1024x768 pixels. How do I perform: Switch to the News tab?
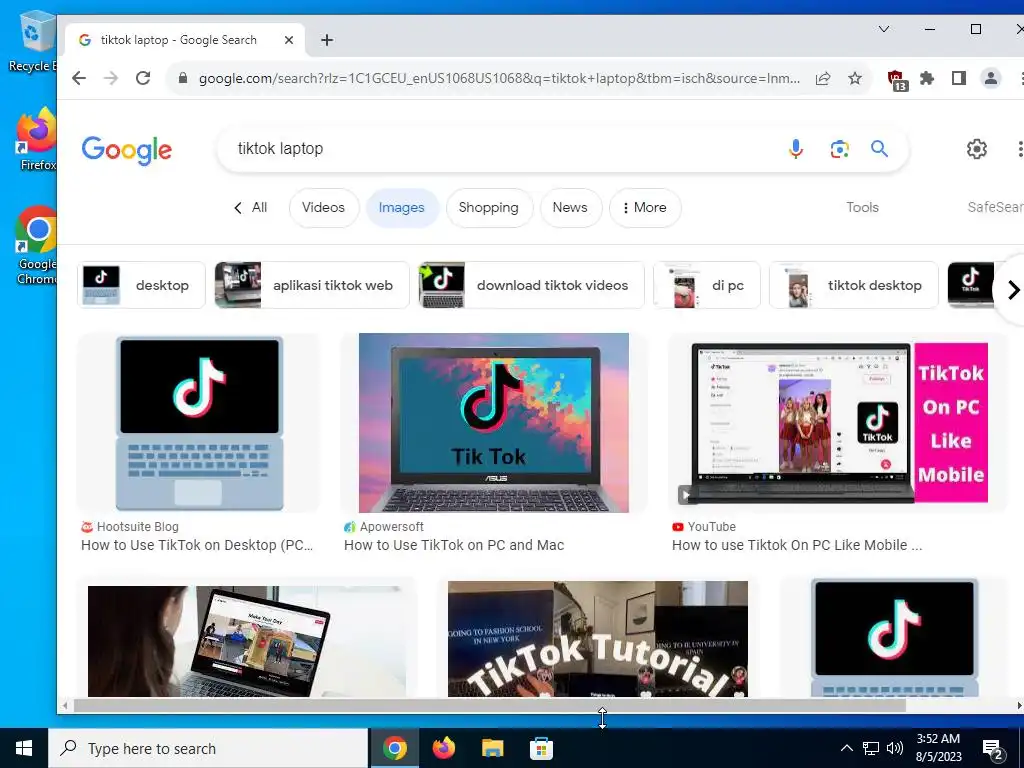tap(570, 208)
